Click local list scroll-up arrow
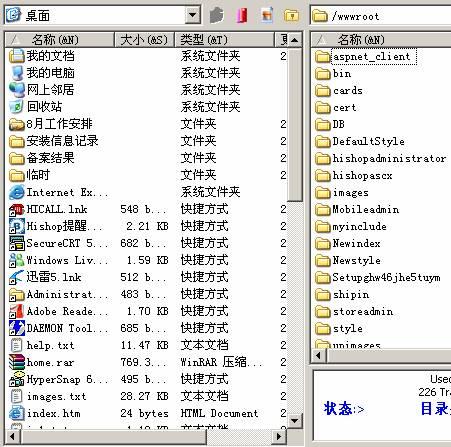The width and height of the screenshot is (451, 447). pyautogui.click(x=294, y=40)
